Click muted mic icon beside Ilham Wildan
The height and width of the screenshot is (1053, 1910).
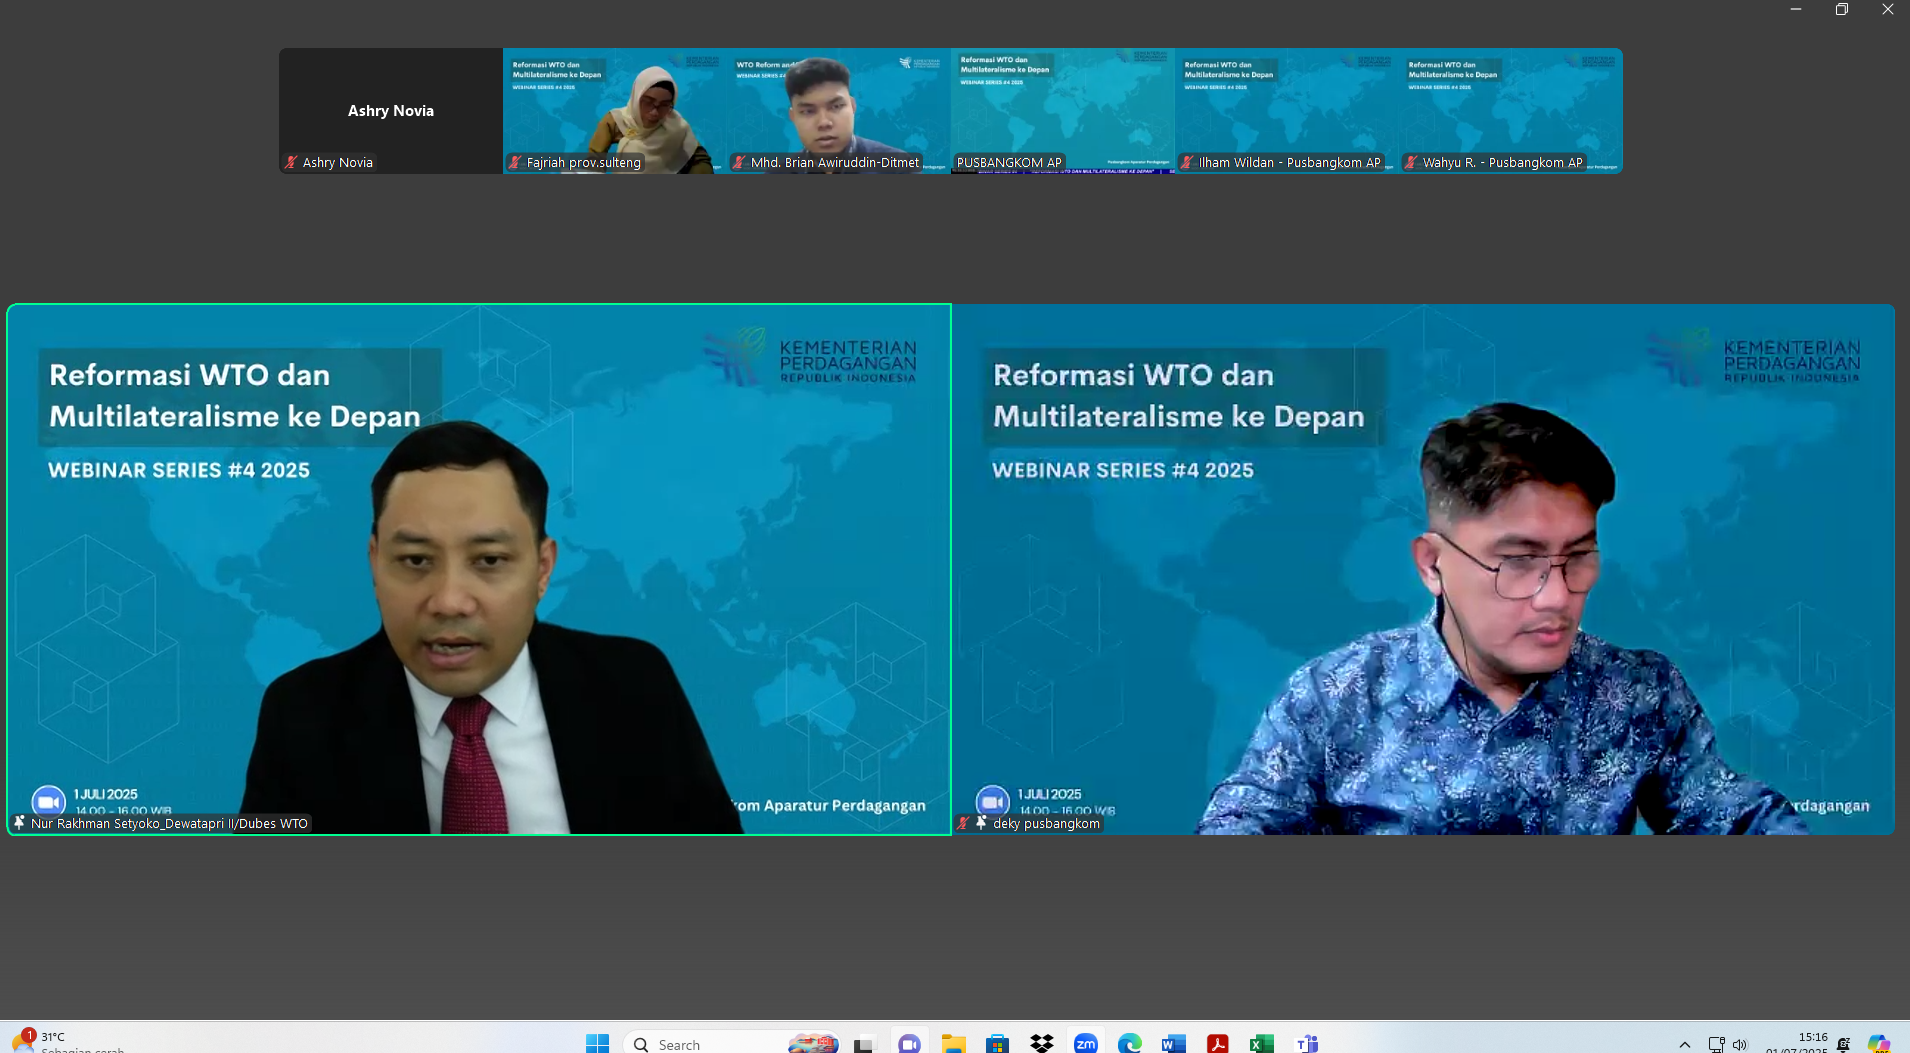(1188, 162)
